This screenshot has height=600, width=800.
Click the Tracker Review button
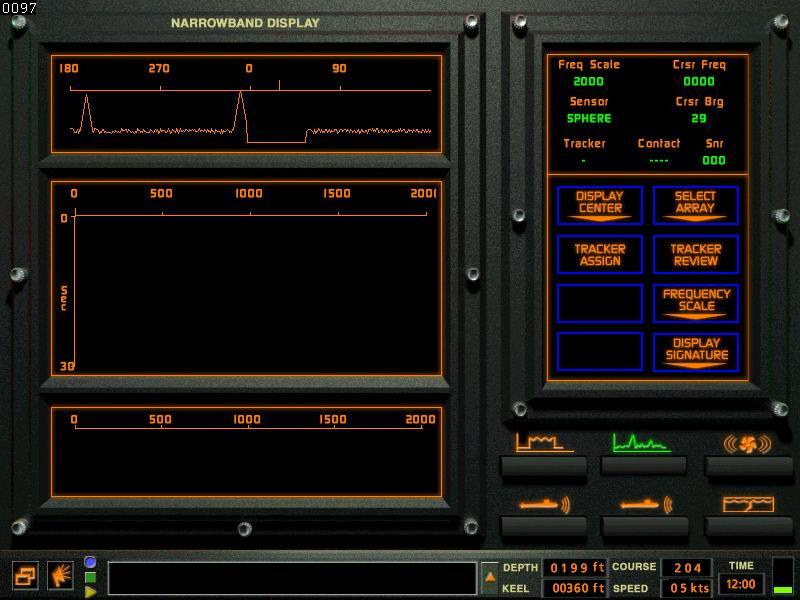click(x=695, y=255)
